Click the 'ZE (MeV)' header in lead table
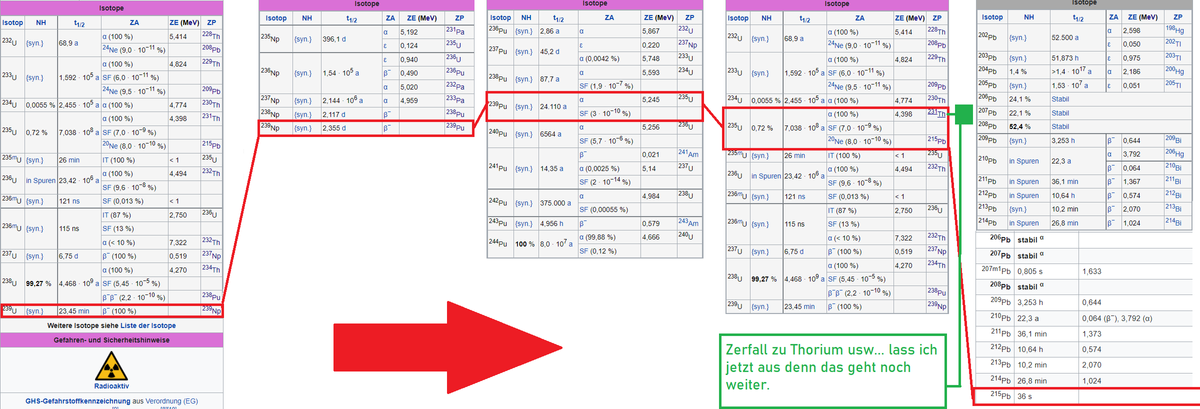This screenshot has height=409, width=1200. 1143,17
